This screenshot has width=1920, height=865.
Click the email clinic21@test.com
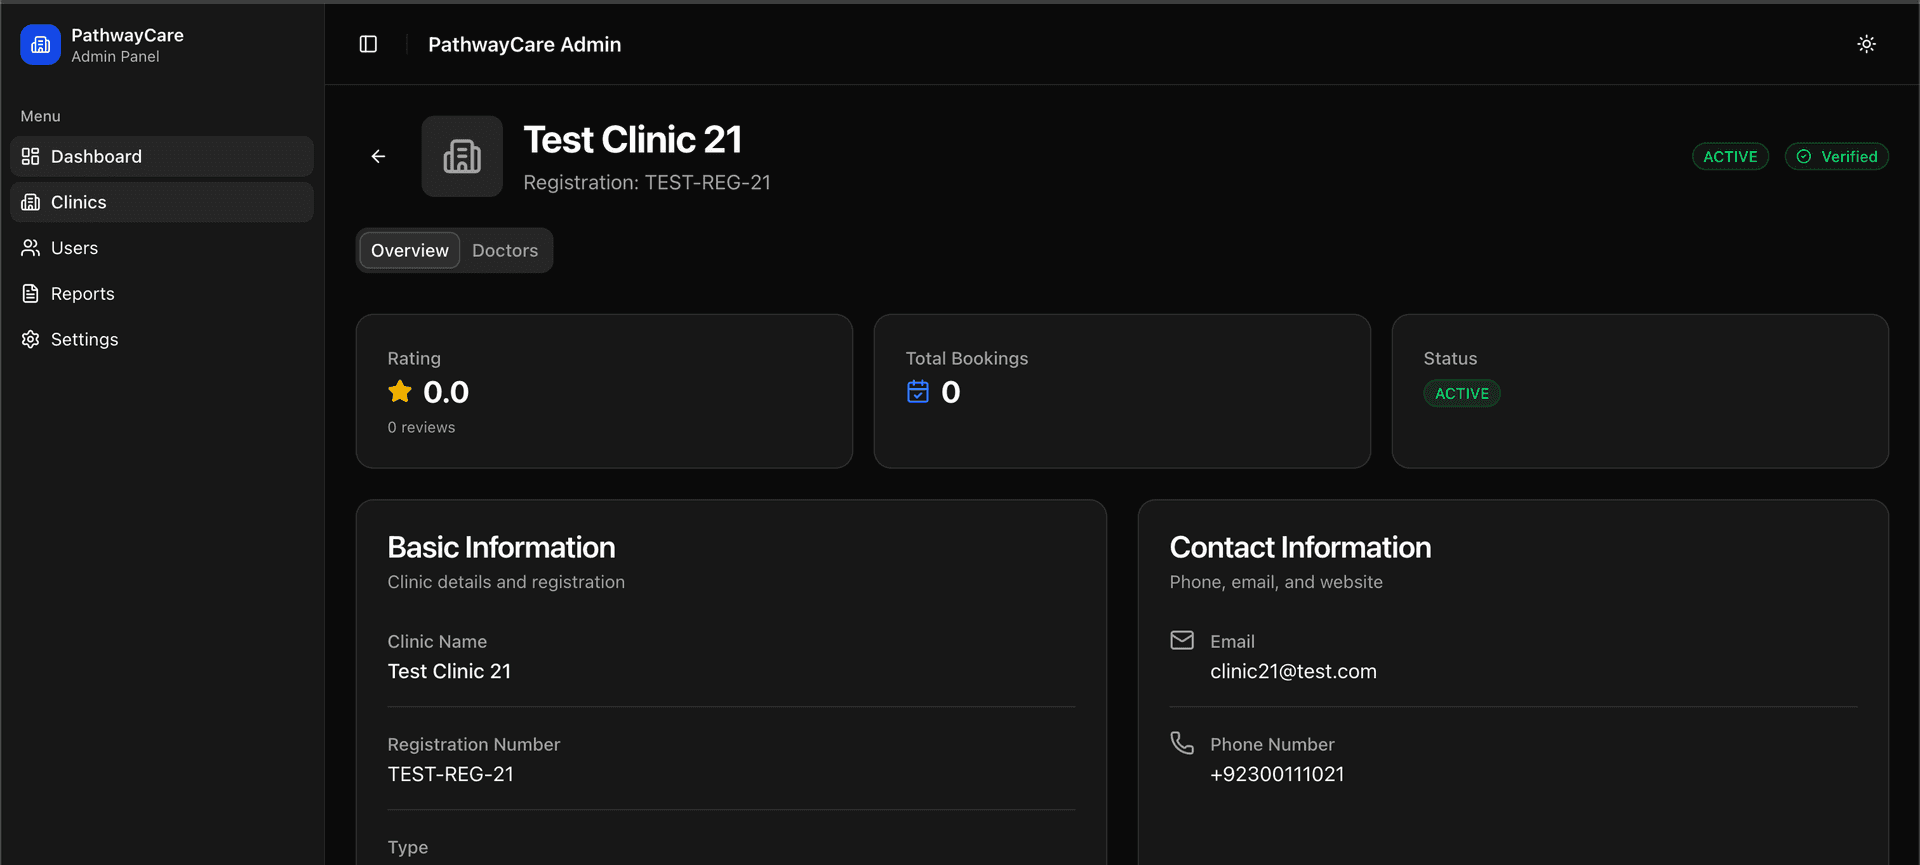1293,672
